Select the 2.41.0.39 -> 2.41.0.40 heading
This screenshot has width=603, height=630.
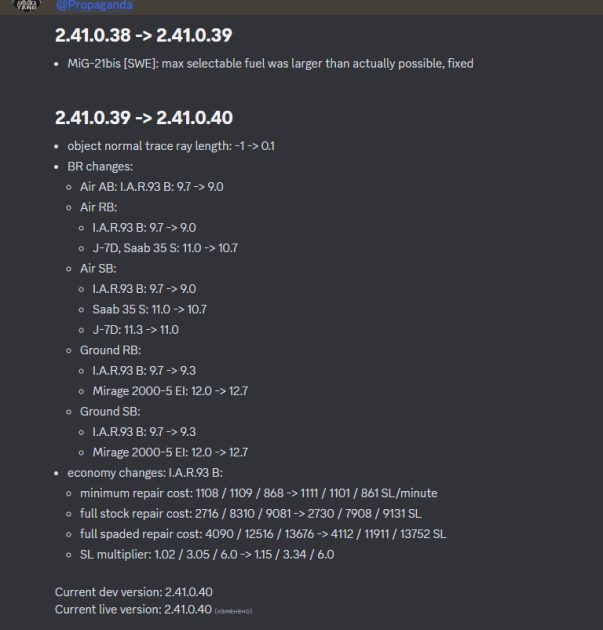144,118
